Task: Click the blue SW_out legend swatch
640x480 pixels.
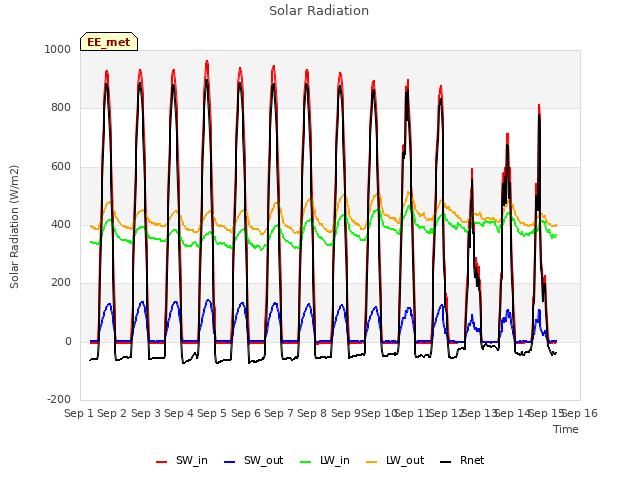Action: point(230,462)
